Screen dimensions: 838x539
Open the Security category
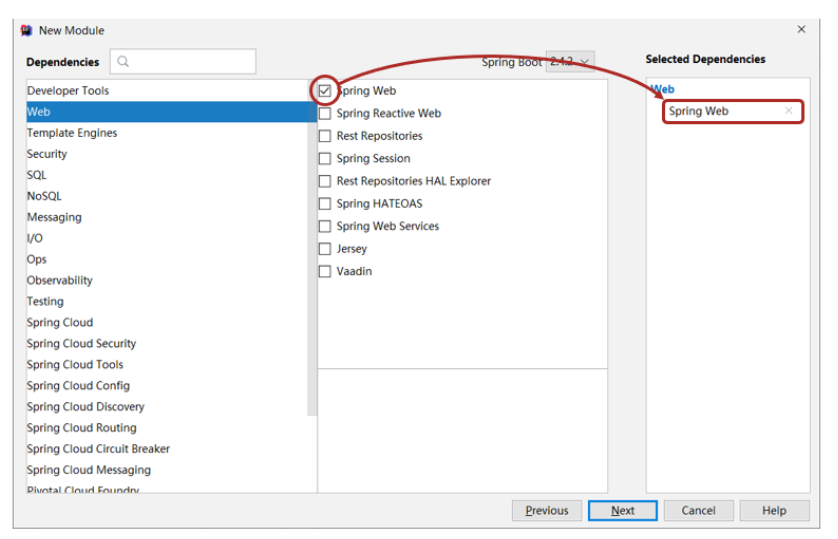167,154
